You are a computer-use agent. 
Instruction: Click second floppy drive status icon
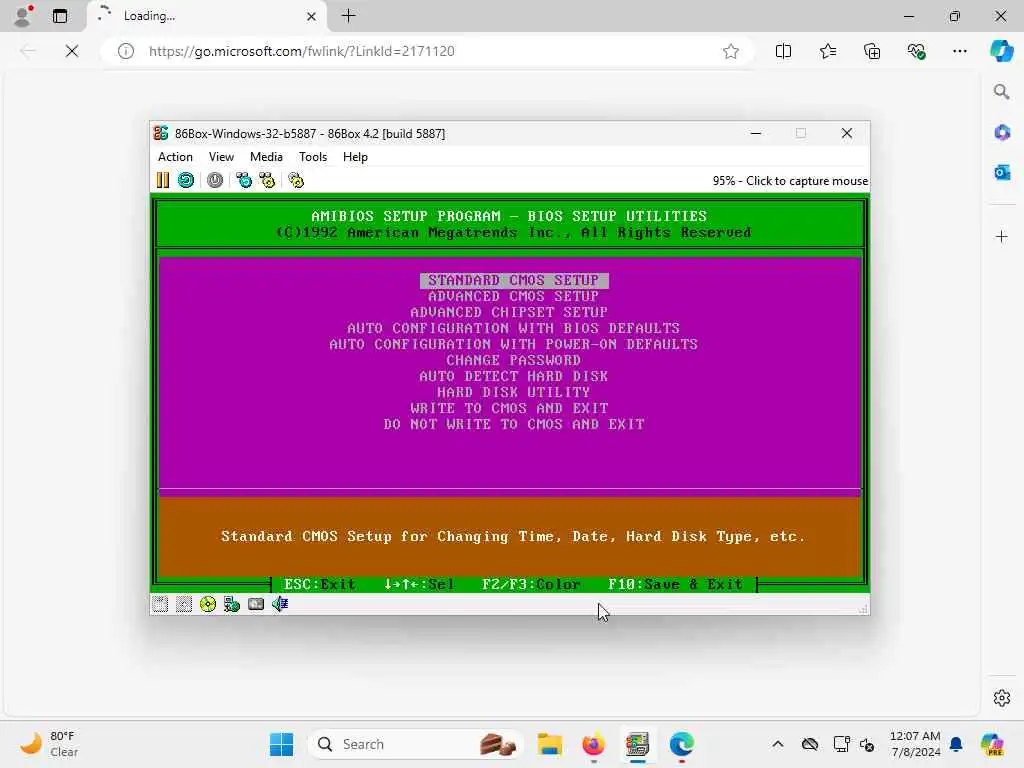pos(184,604)
